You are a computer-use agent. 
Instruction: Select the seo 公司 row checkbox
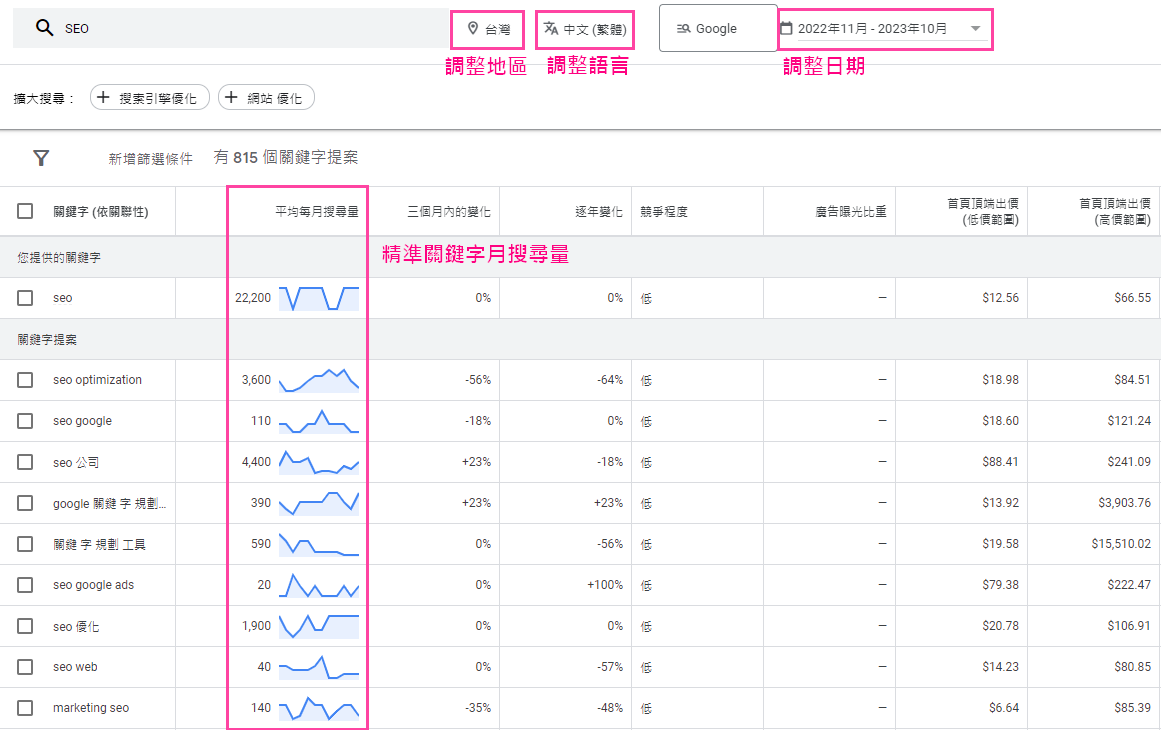pos(25,462)
